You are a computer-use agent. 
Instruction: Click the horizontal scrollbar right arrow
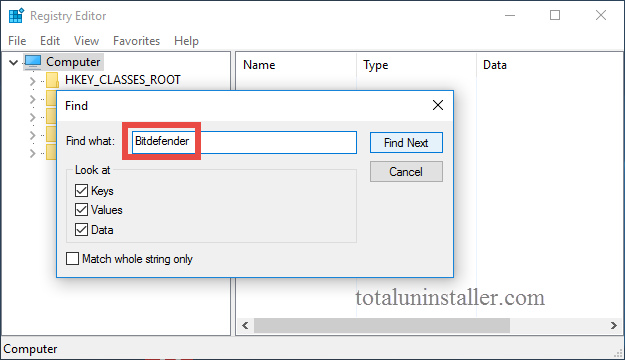614,326
